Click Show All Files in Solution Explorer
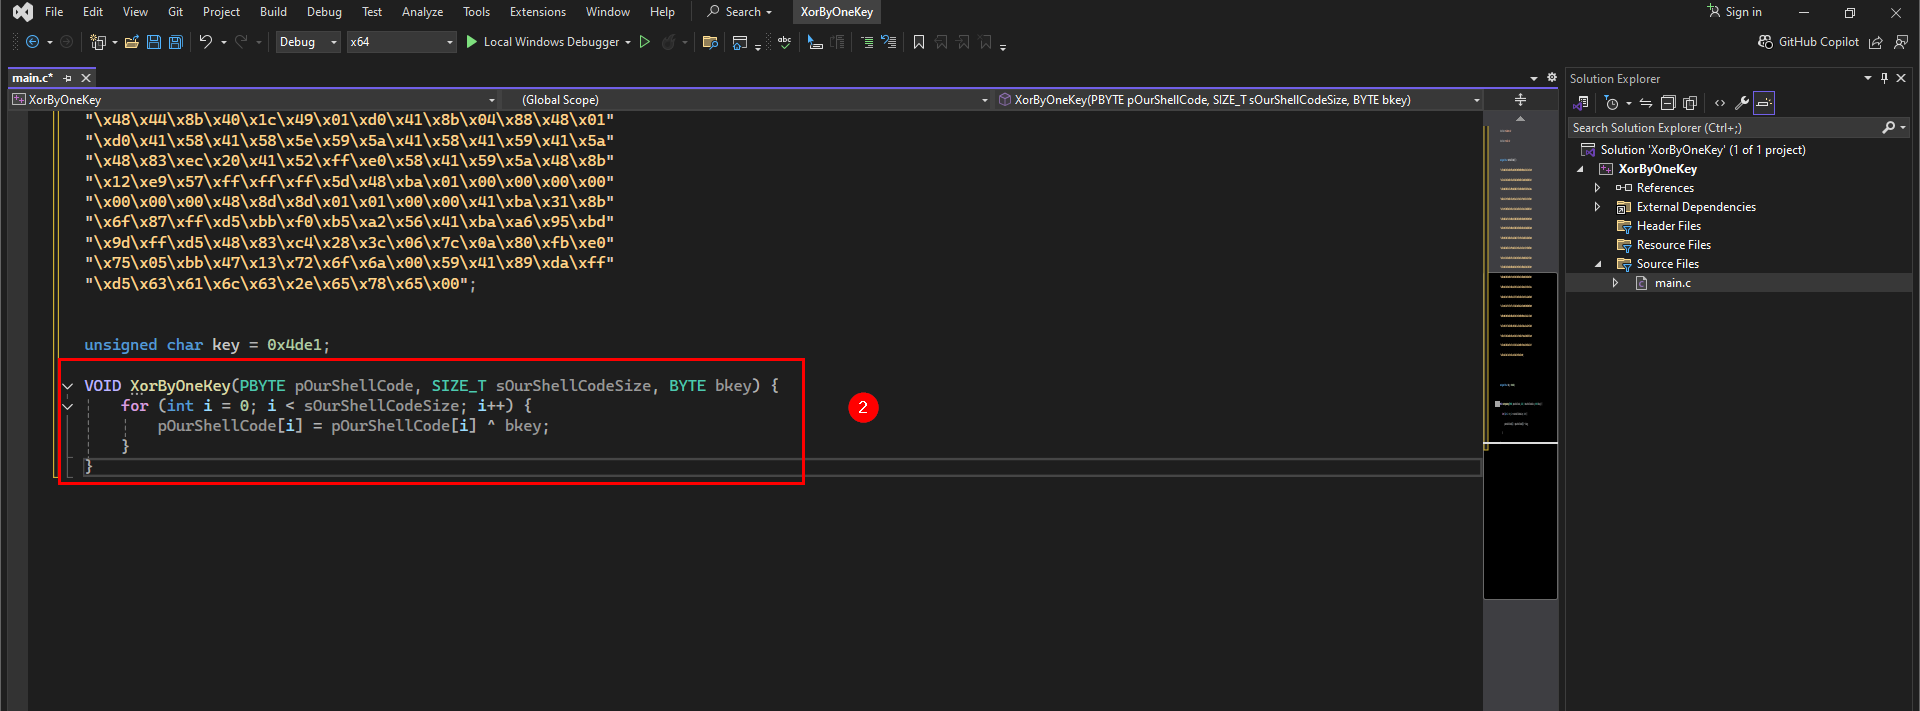The width and height of the screenshot is (1920, 711). click(1690, 103)
